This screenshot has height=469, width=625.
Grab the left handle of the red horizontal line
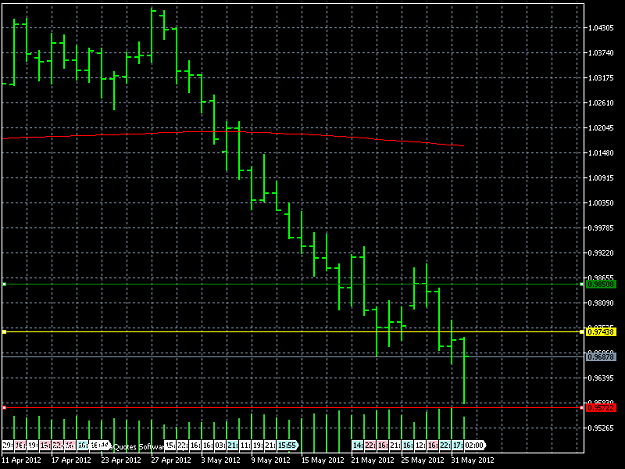(4, 408)
